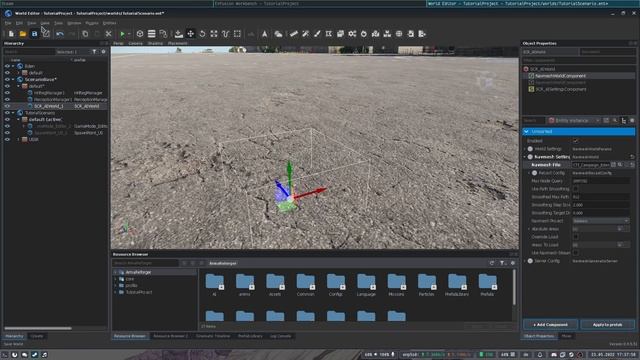This screenshot has width=640, height=360.
Task: Open Hierarchy panel settings gear icon
Action: point(103,52)
